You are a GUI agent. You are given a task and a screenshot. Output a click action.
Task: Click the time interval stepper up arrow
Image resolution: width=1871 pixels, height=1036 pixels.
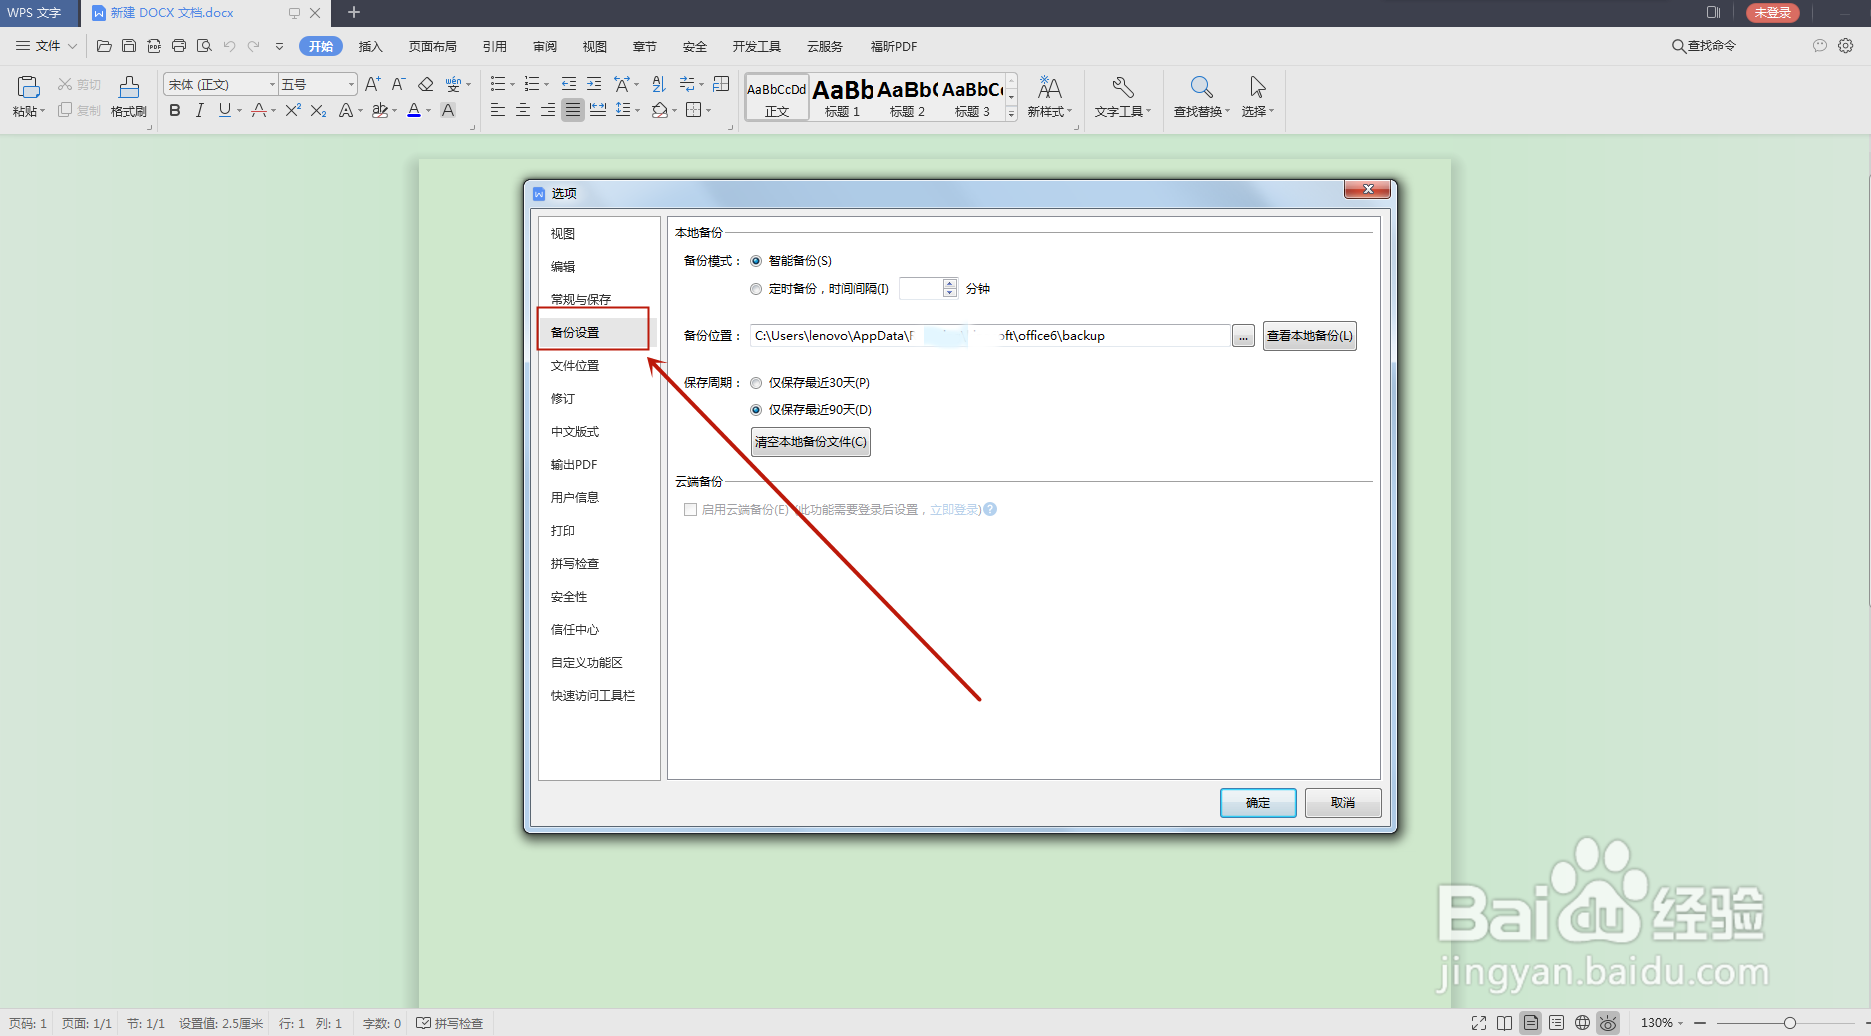coord(950,284)
